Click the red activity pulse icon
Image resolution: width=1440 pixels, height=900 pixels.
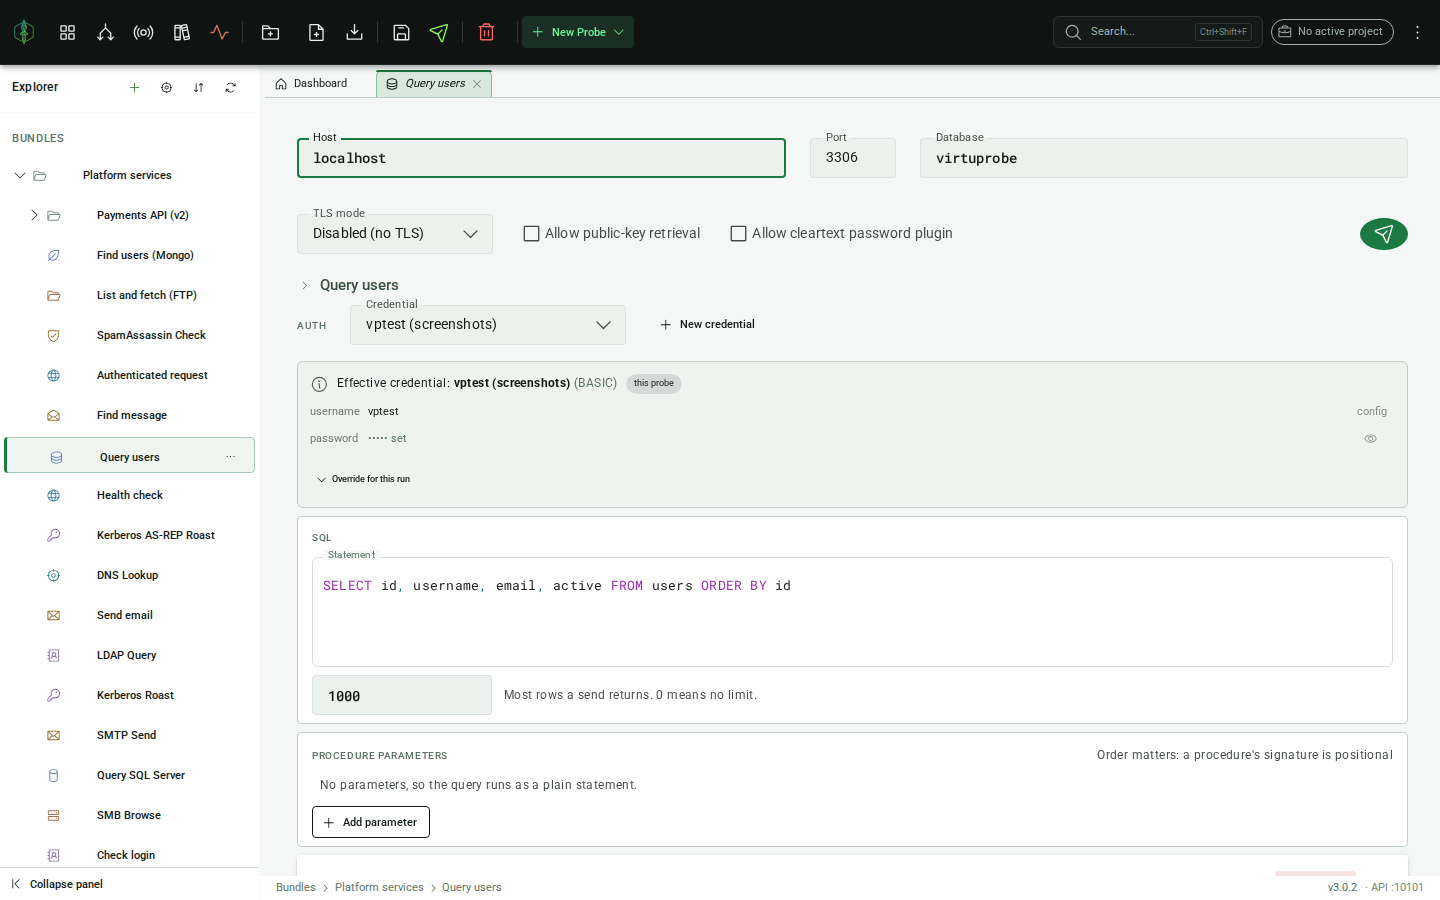click(x=219, y=32)
